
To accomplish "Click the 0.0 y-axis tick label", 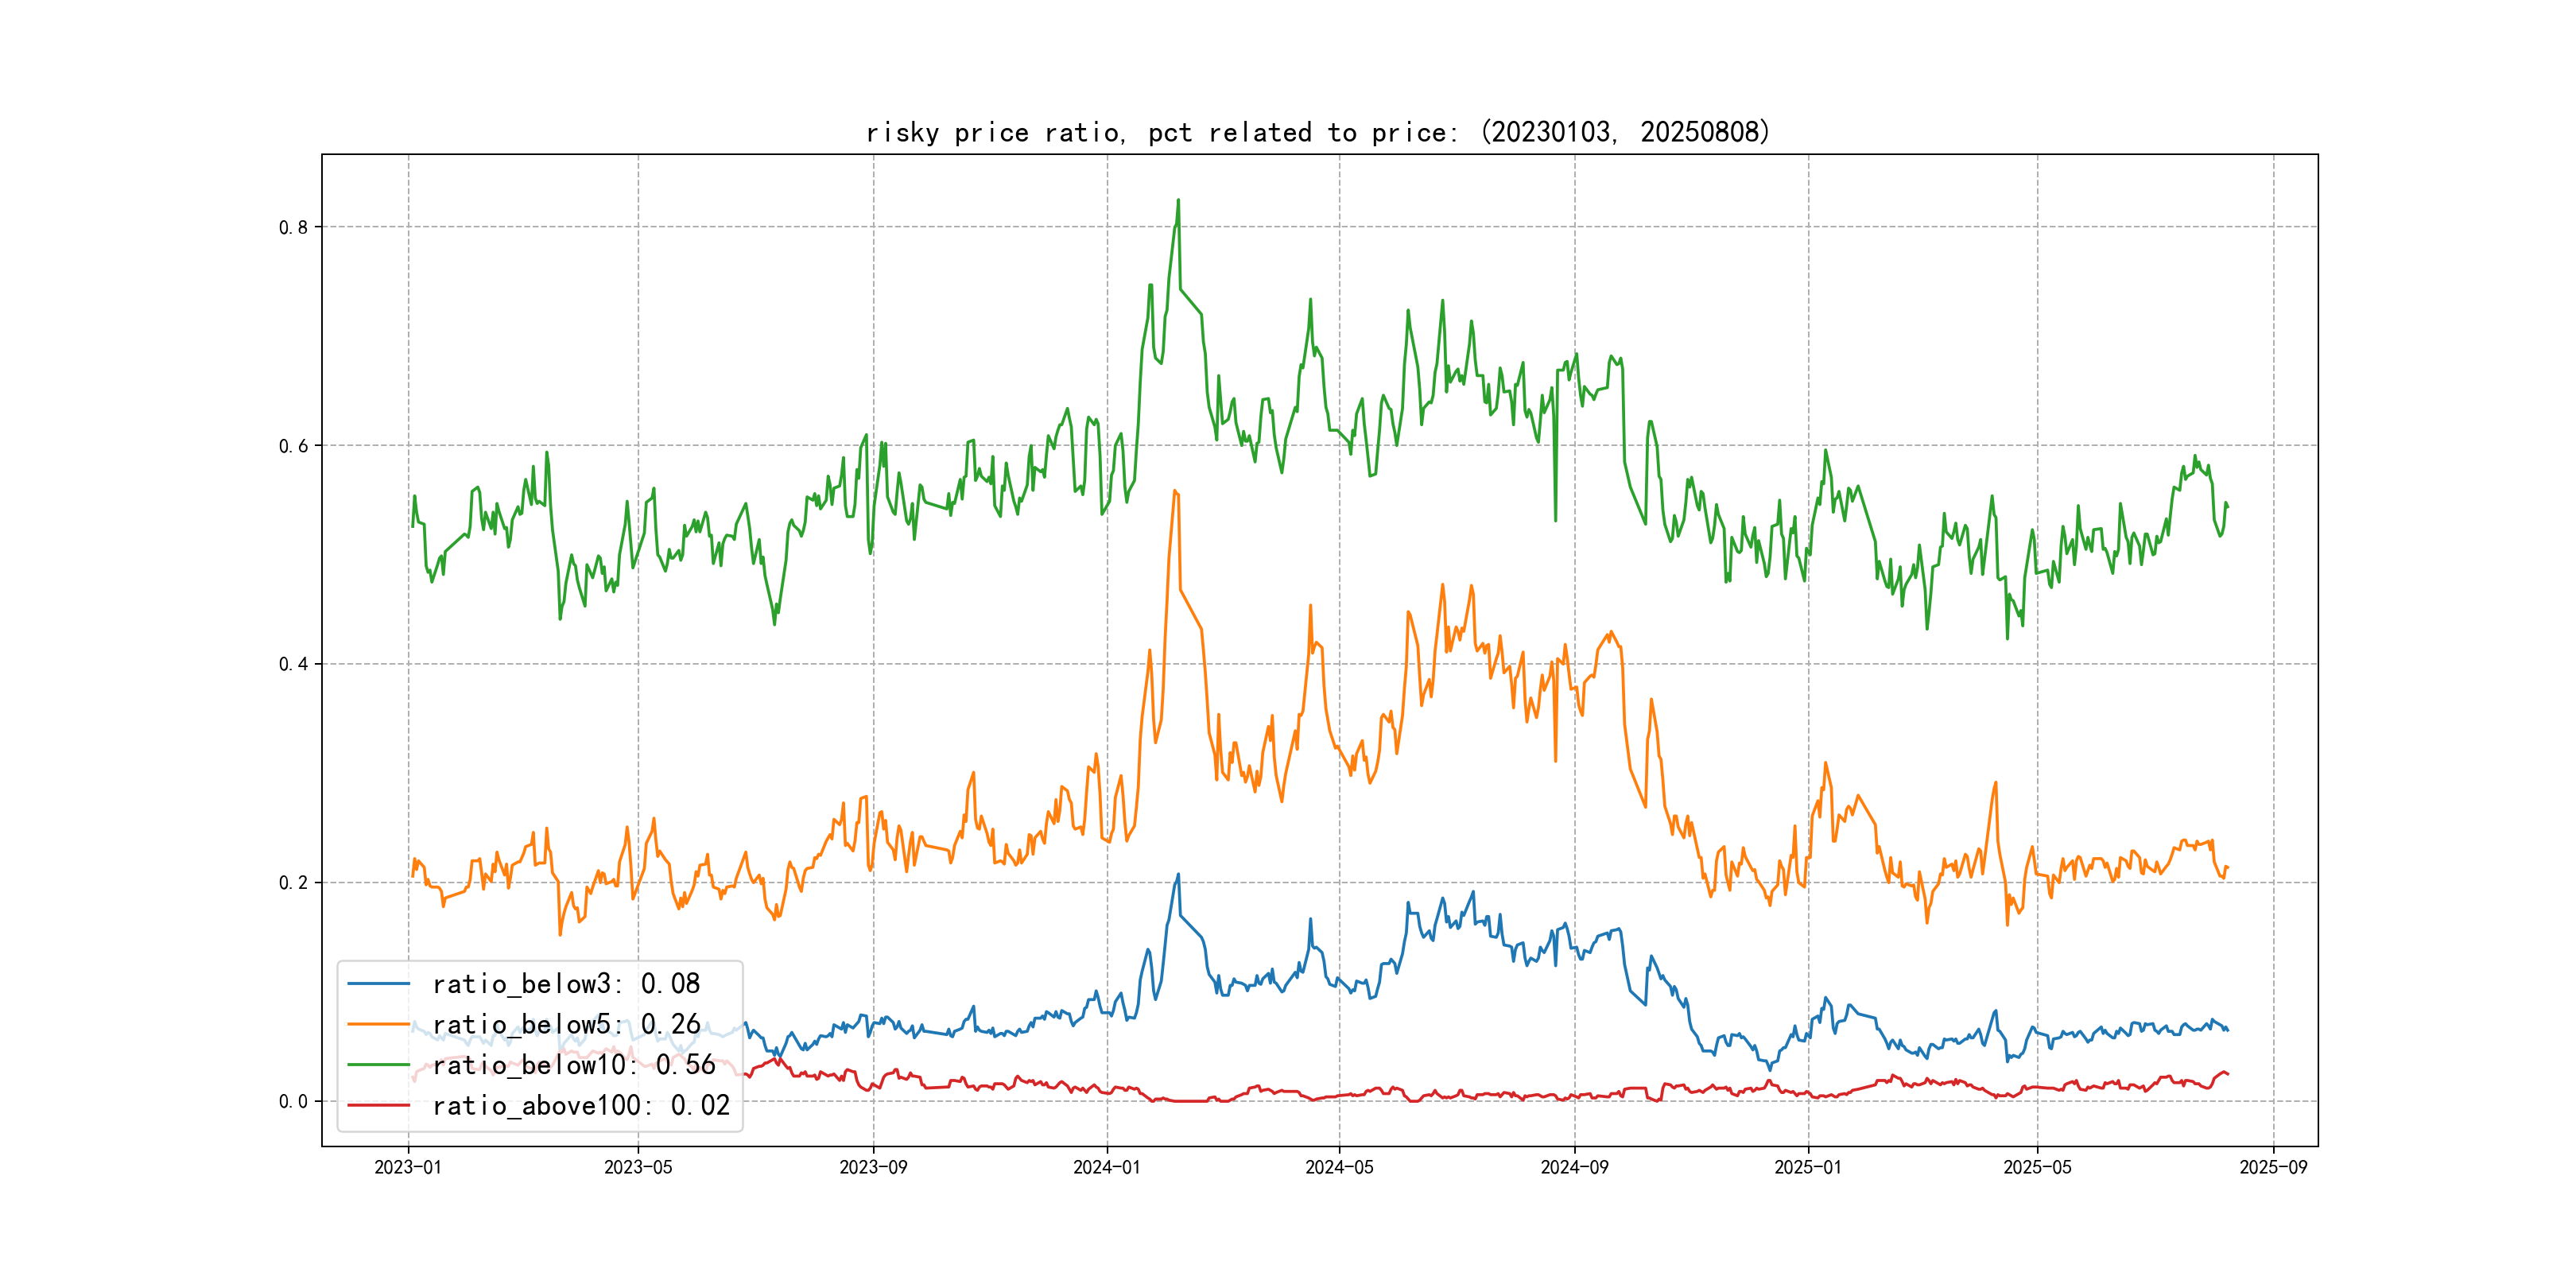I will coord(293,1101).
